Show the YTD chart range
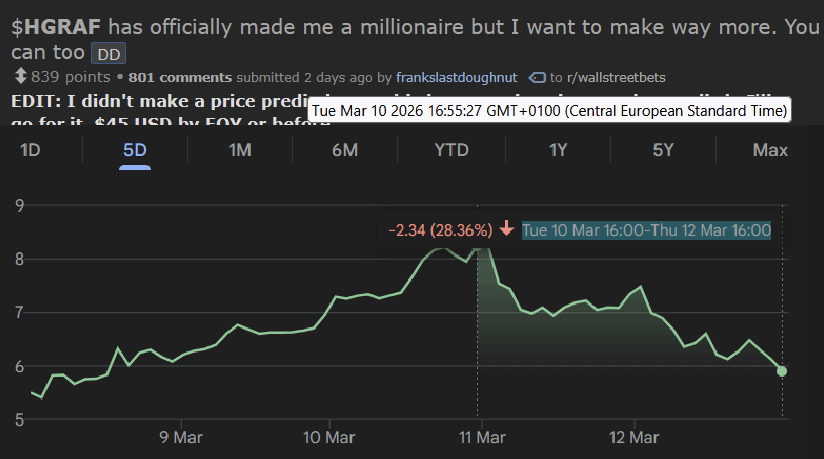The image size is (824, 459). point(452,150)
